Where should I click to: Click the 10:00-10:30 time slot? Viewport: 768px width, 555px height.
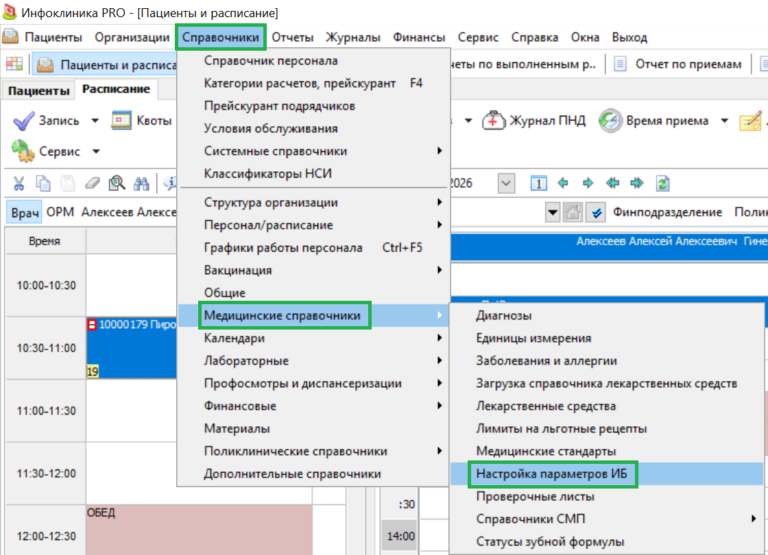coord(46,285)
